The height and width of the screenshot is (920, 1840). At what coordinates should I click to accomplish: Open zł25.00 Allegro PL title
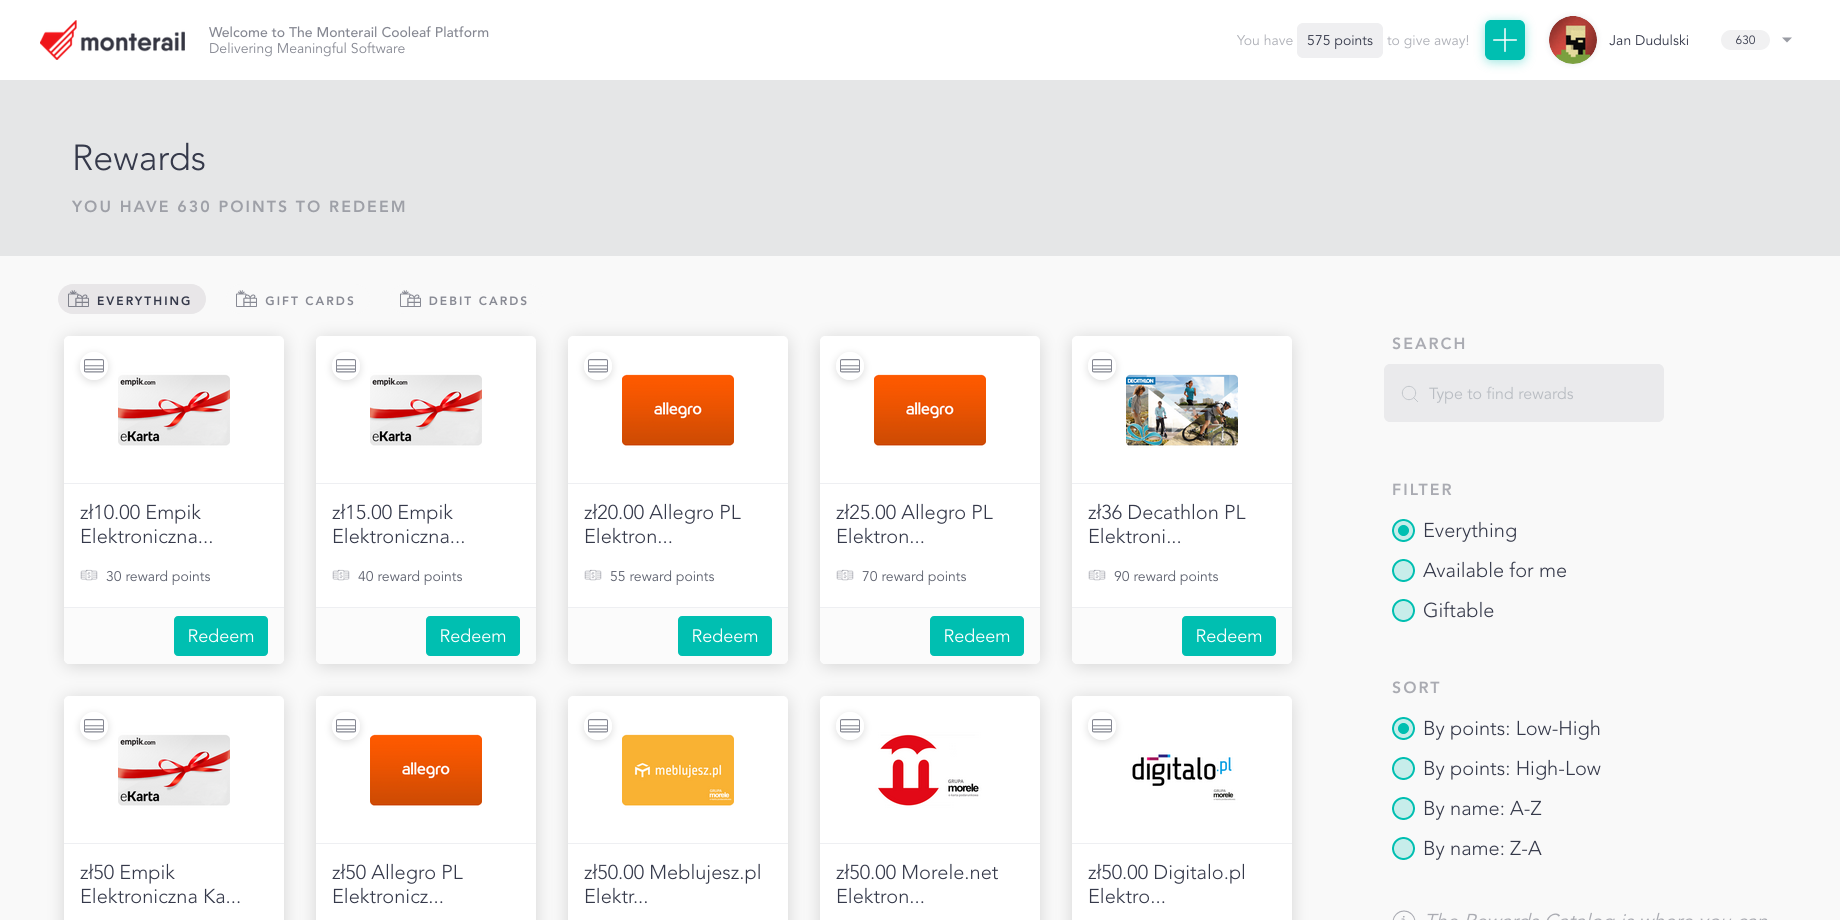[915, 524]
